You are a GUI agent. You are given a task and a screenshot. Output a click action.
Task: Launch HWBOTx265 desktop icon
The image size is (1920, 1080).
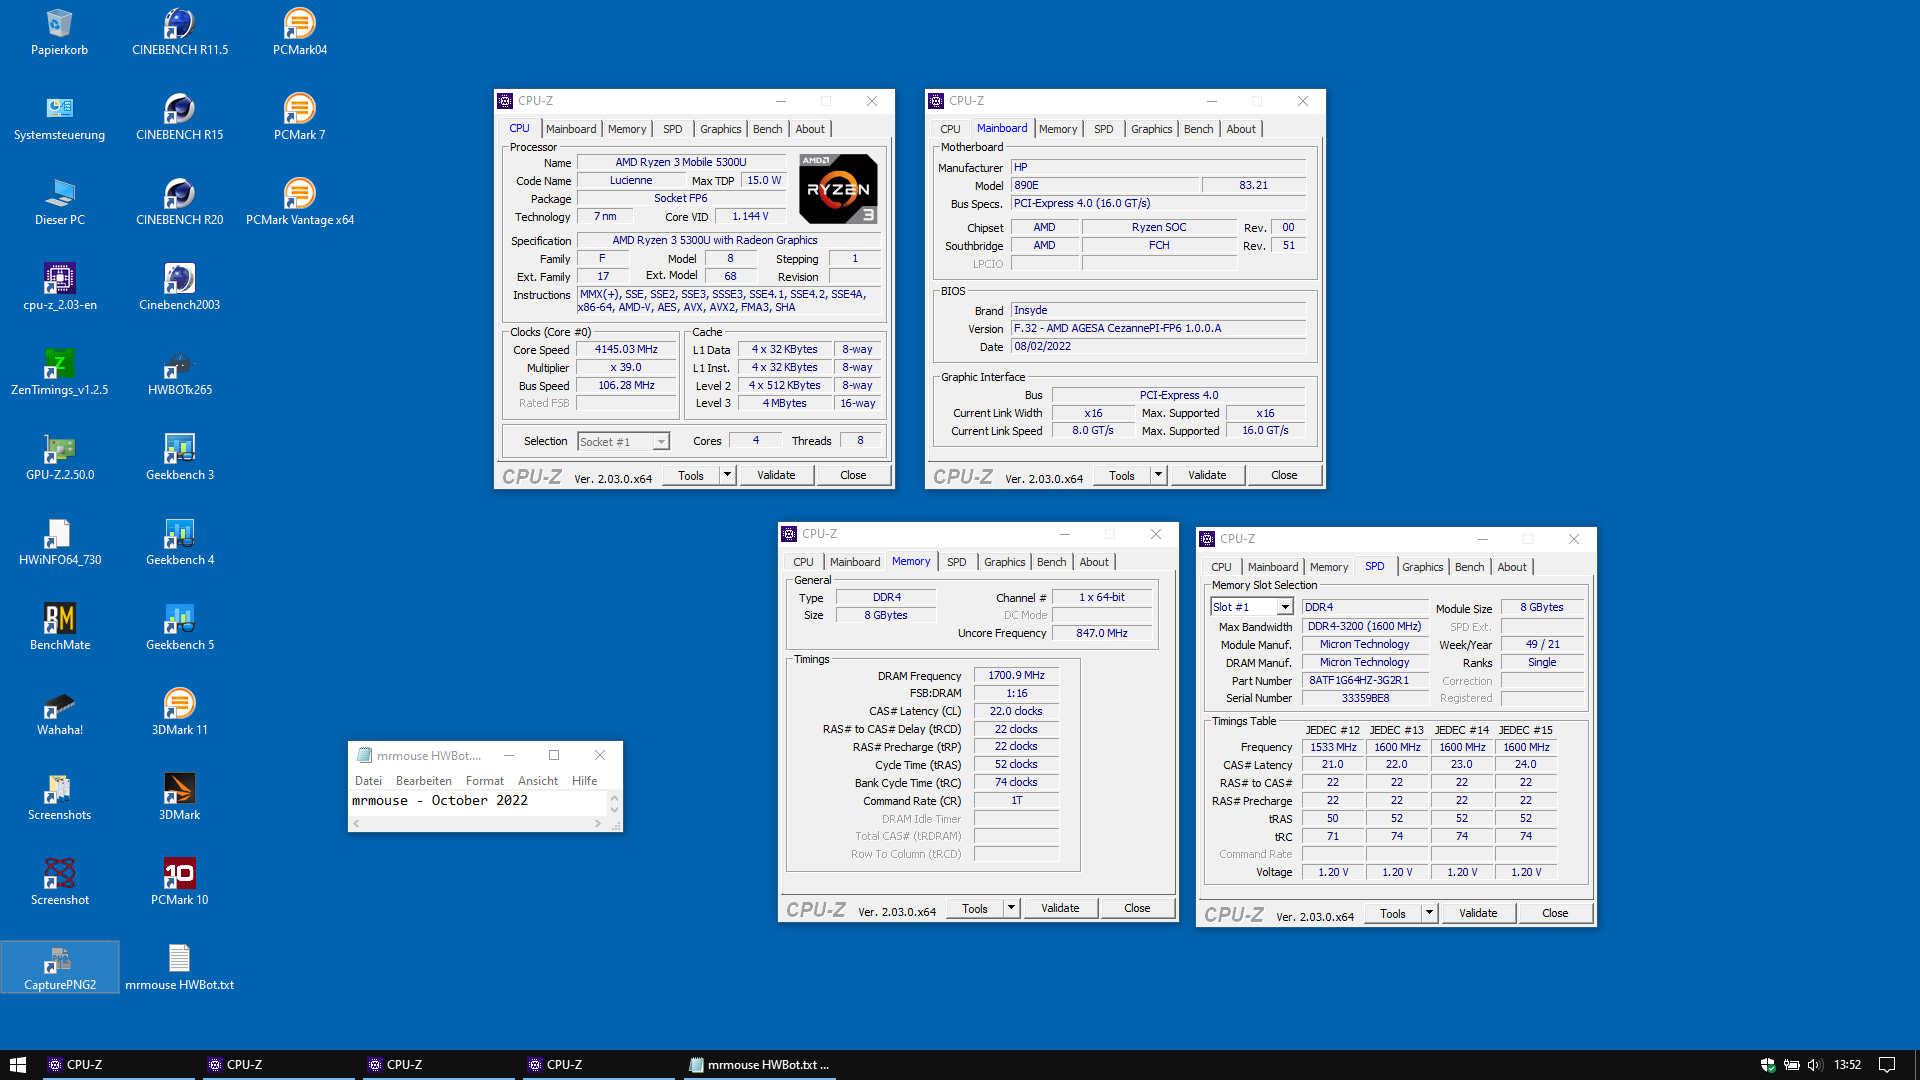[180, 372]
